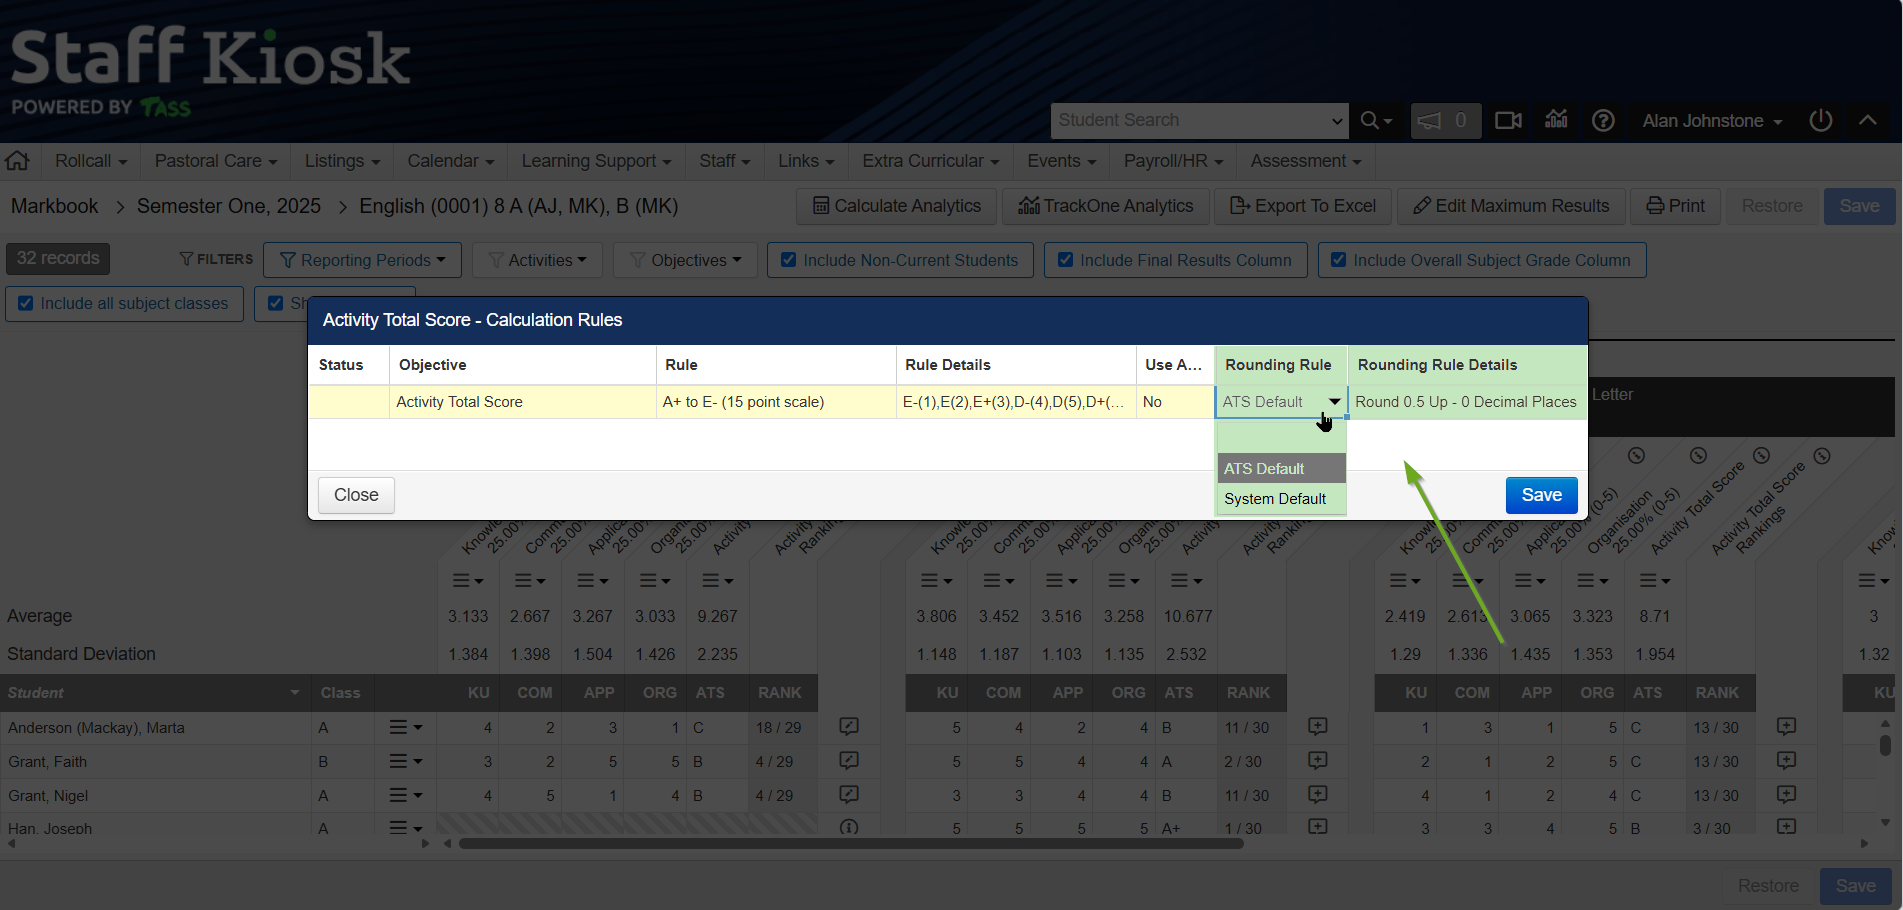Expand the Activities filter
Viewport: 1903px width, 910px height.
coord(537,260)
